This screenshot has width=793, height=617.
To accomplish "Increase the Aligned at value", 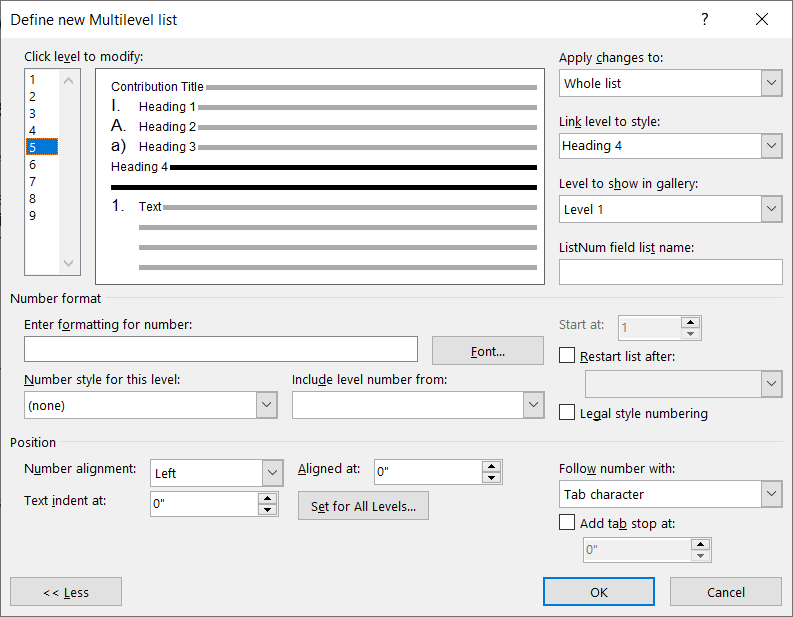I will (492, 466).
